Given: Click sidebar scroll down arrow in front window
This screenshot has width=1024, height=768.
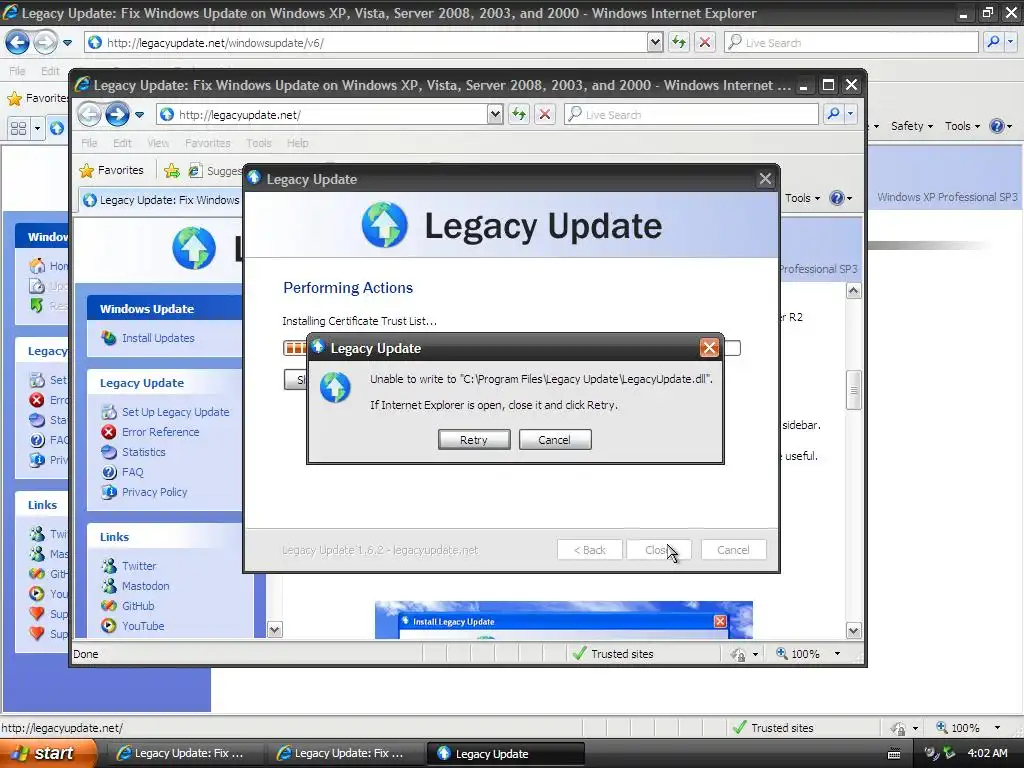Looking at the screenshot, I should pos(275,630).
